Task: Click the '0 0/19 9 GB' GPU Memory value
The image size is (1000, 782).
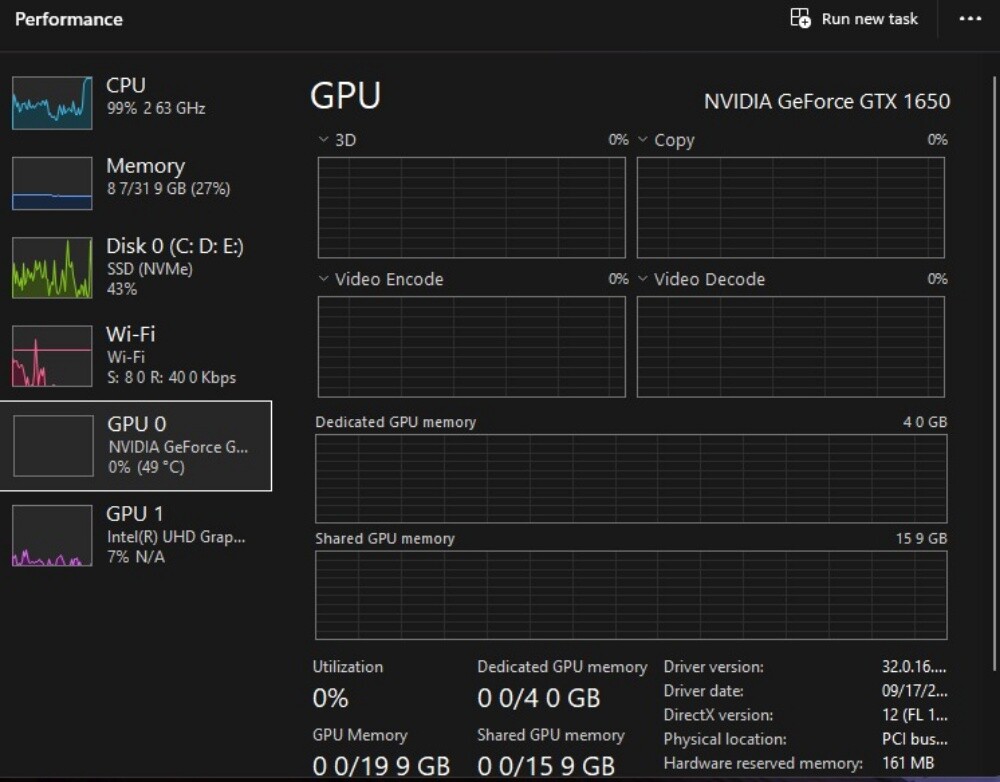Action: 381,766
